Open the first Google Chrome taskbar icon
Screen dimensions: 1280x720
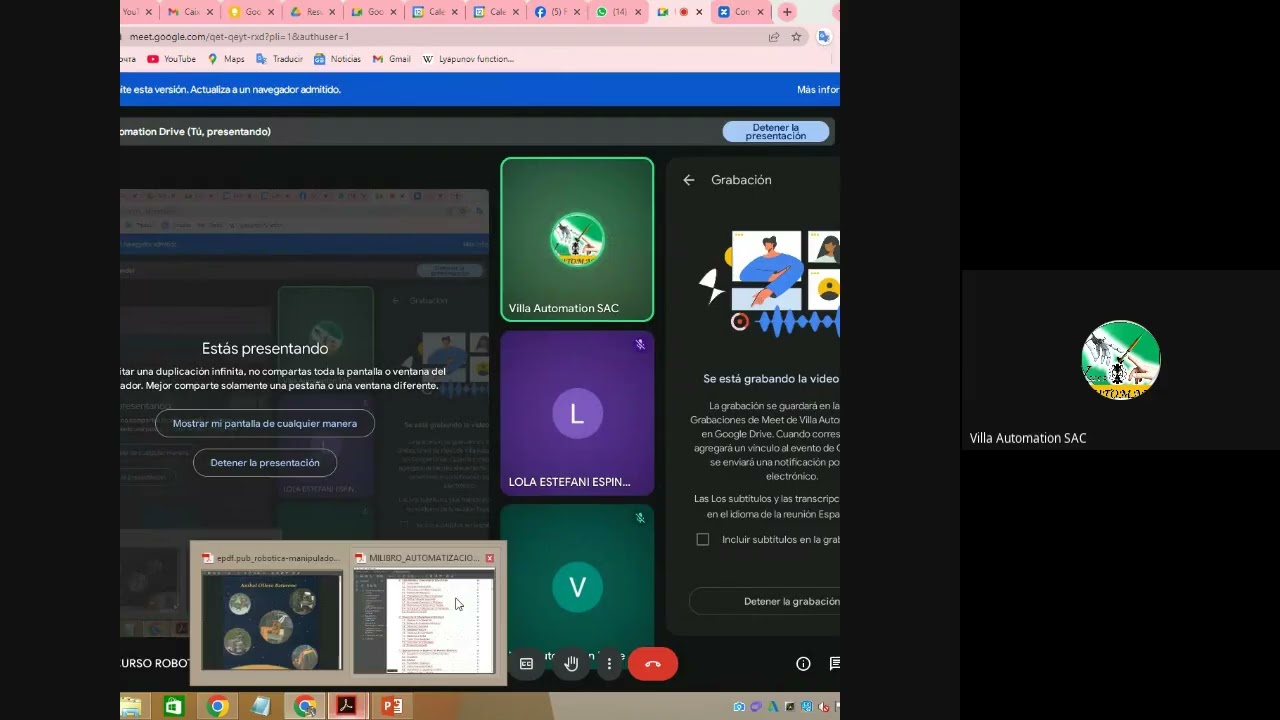(x=217, y=707)
